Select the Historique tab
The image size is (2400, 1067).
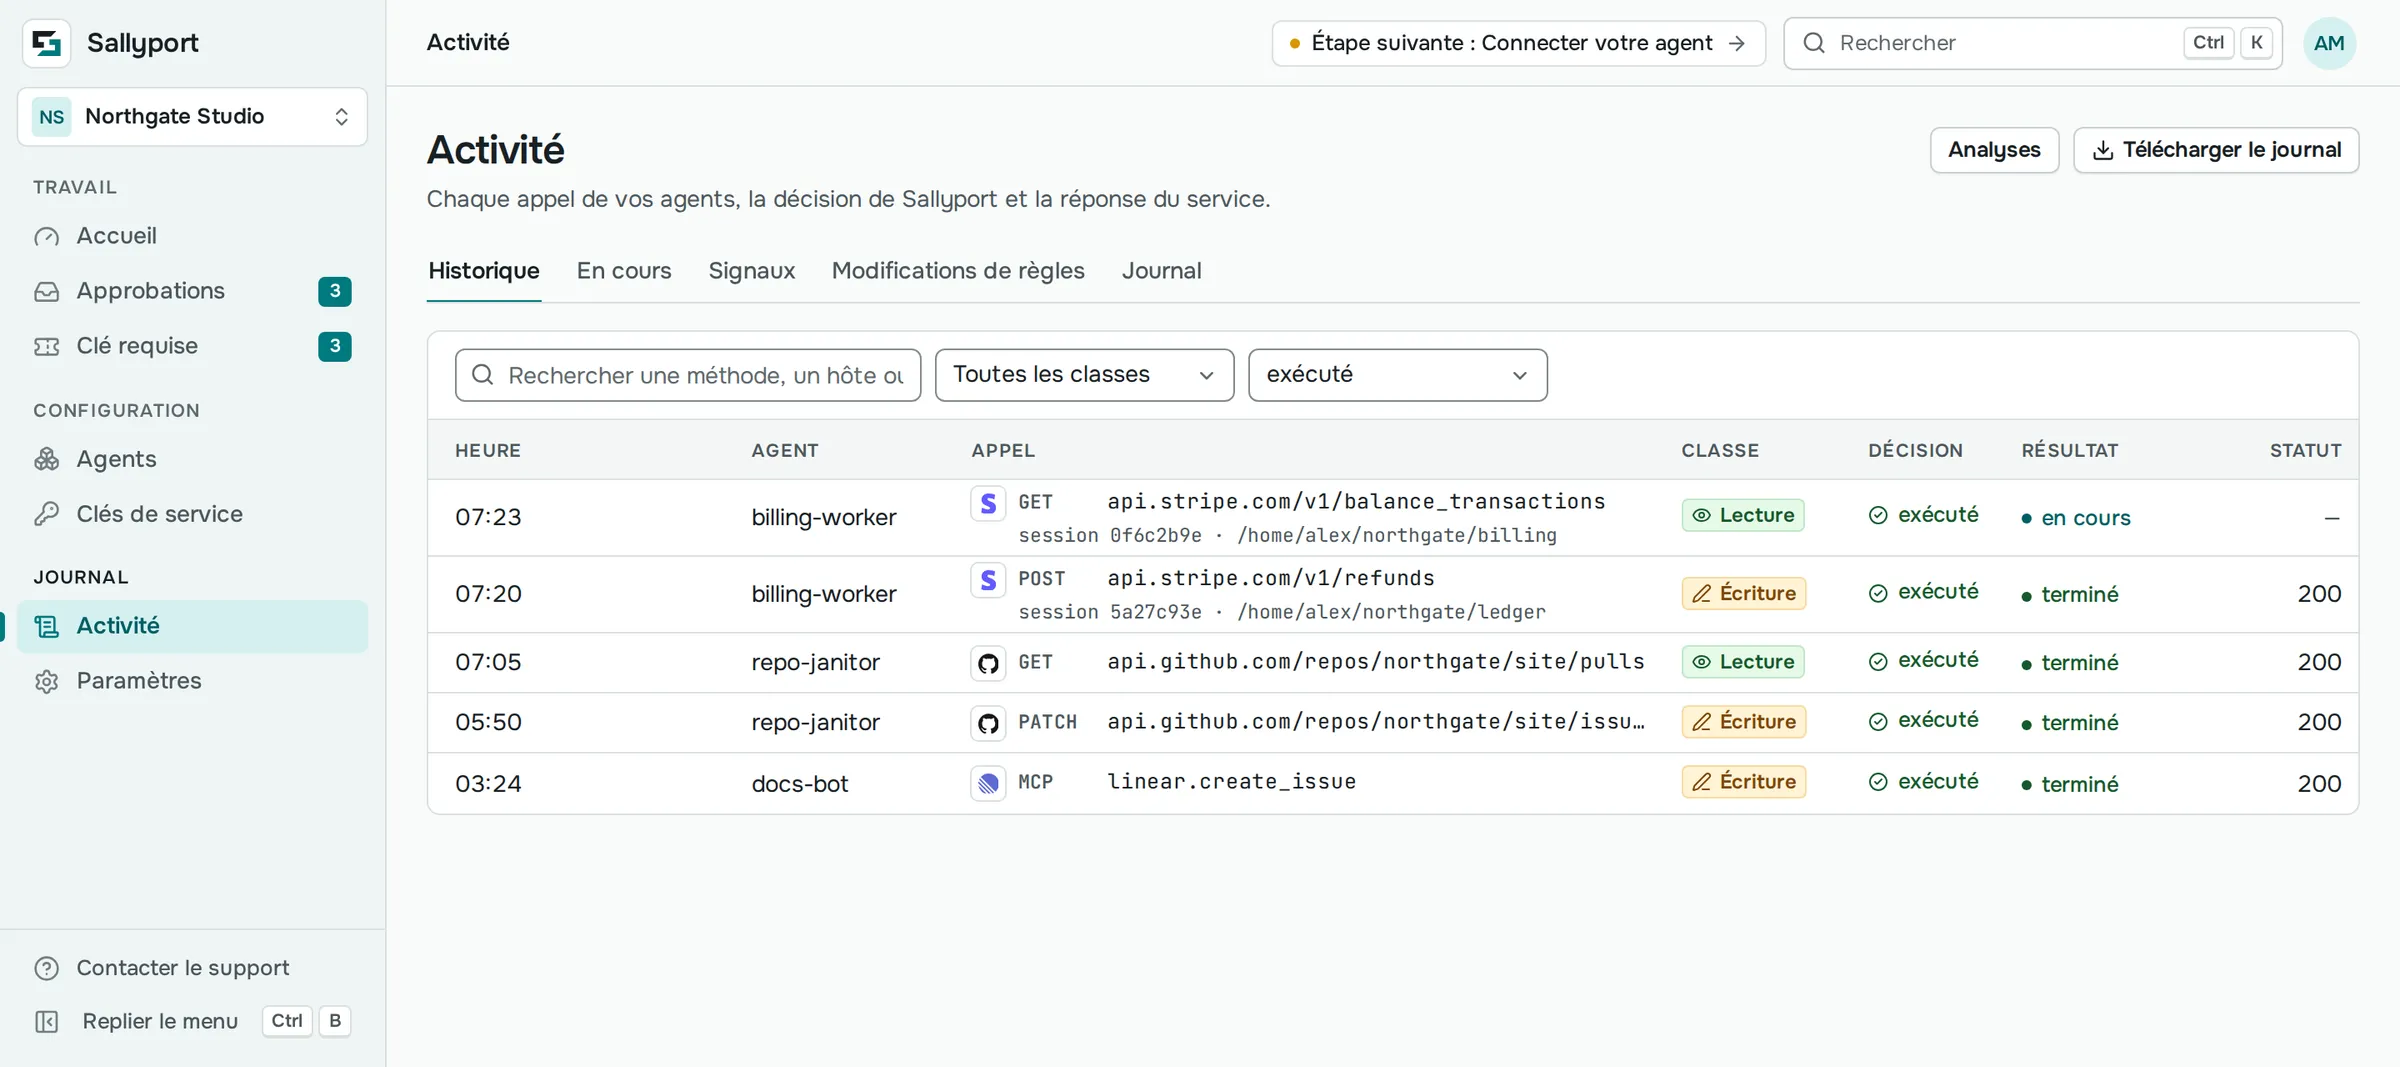pos(484,271)
